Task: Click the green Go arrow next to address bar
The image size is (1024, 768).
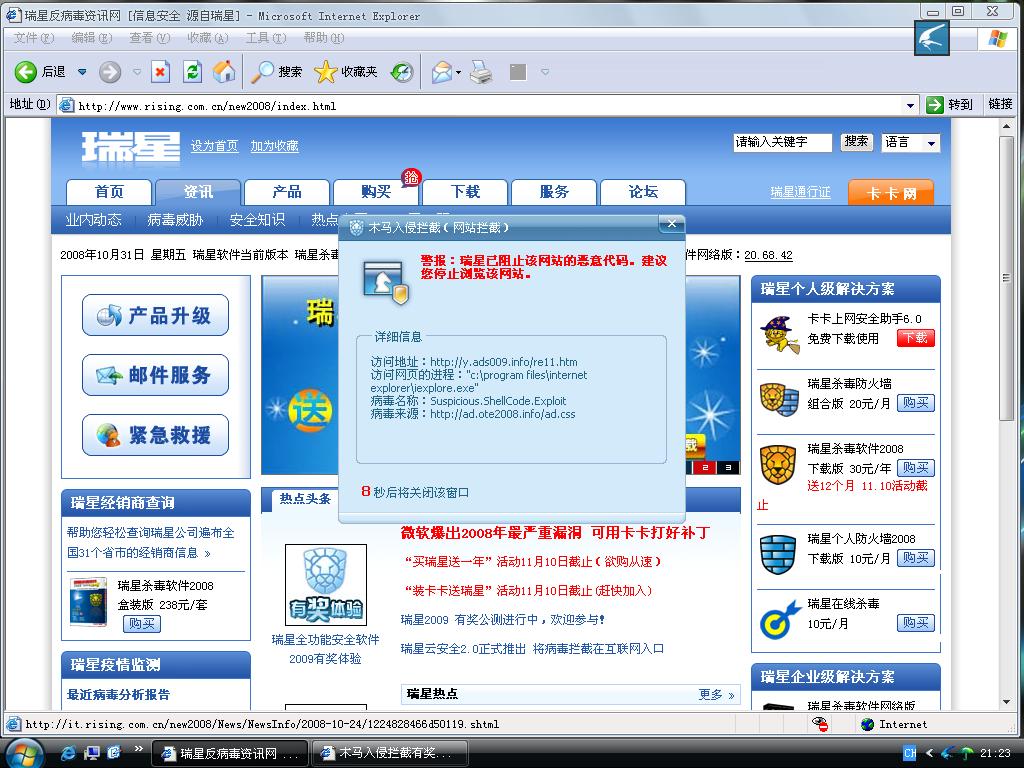Action: point(935,104)
